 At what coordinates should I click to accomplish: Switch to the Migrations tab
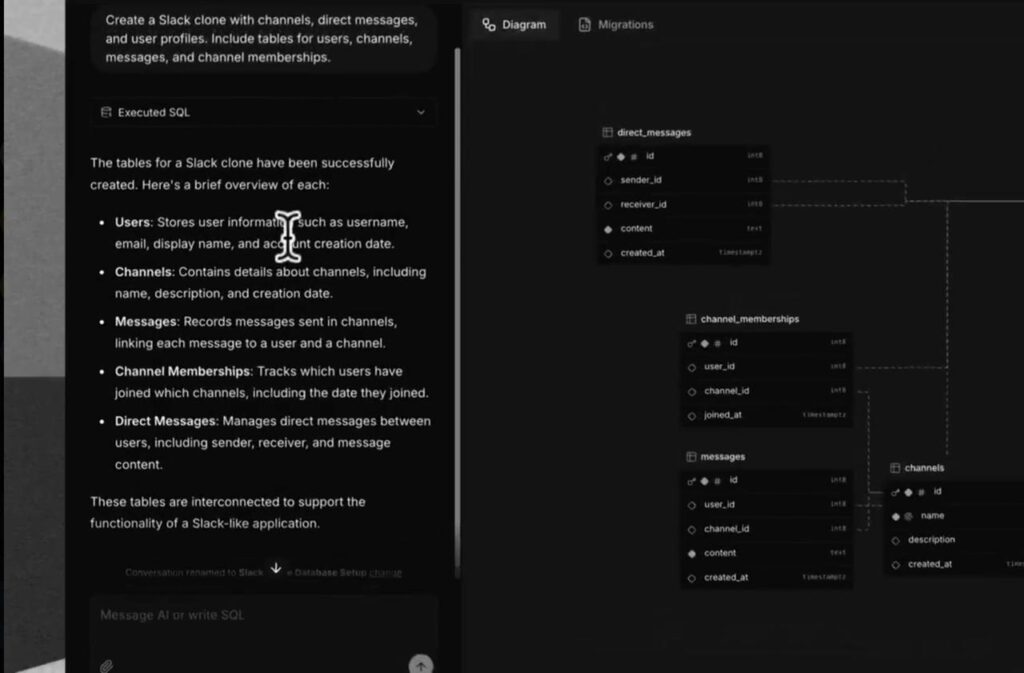(x=616, y=24)
